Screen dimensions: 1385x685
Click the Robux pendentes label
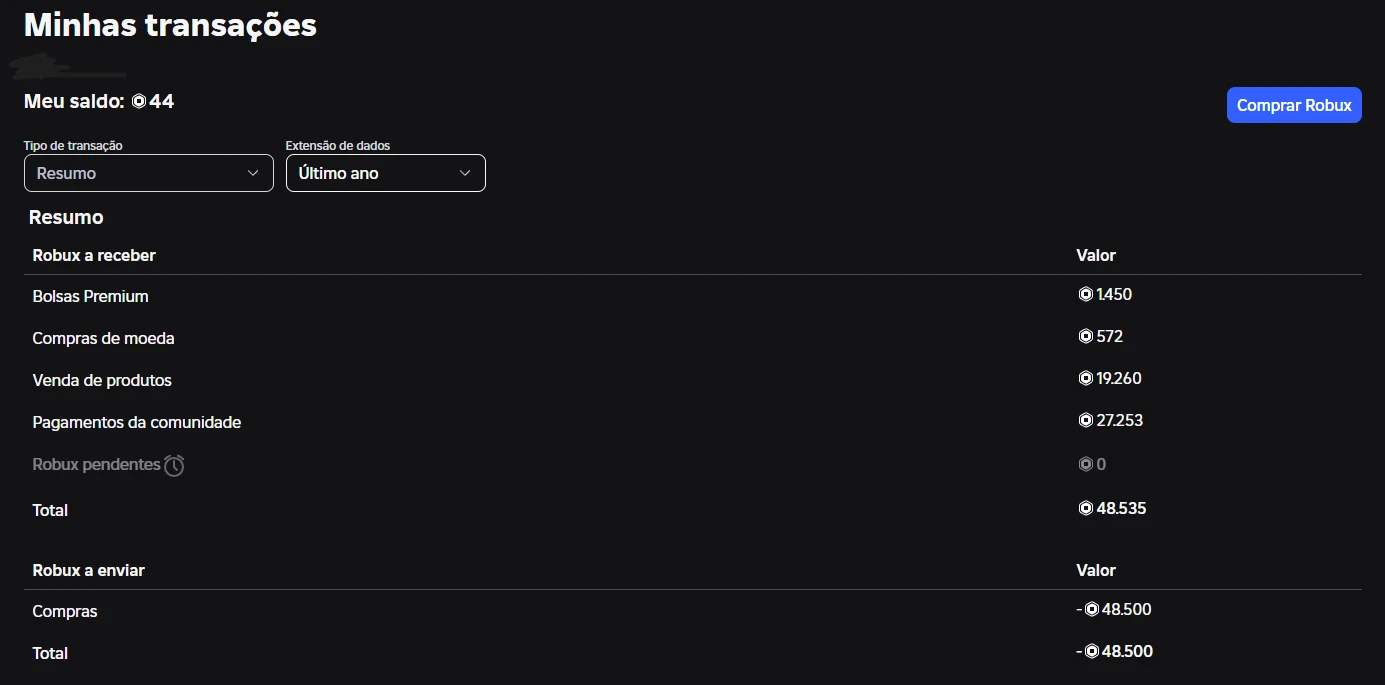point(96,464)
